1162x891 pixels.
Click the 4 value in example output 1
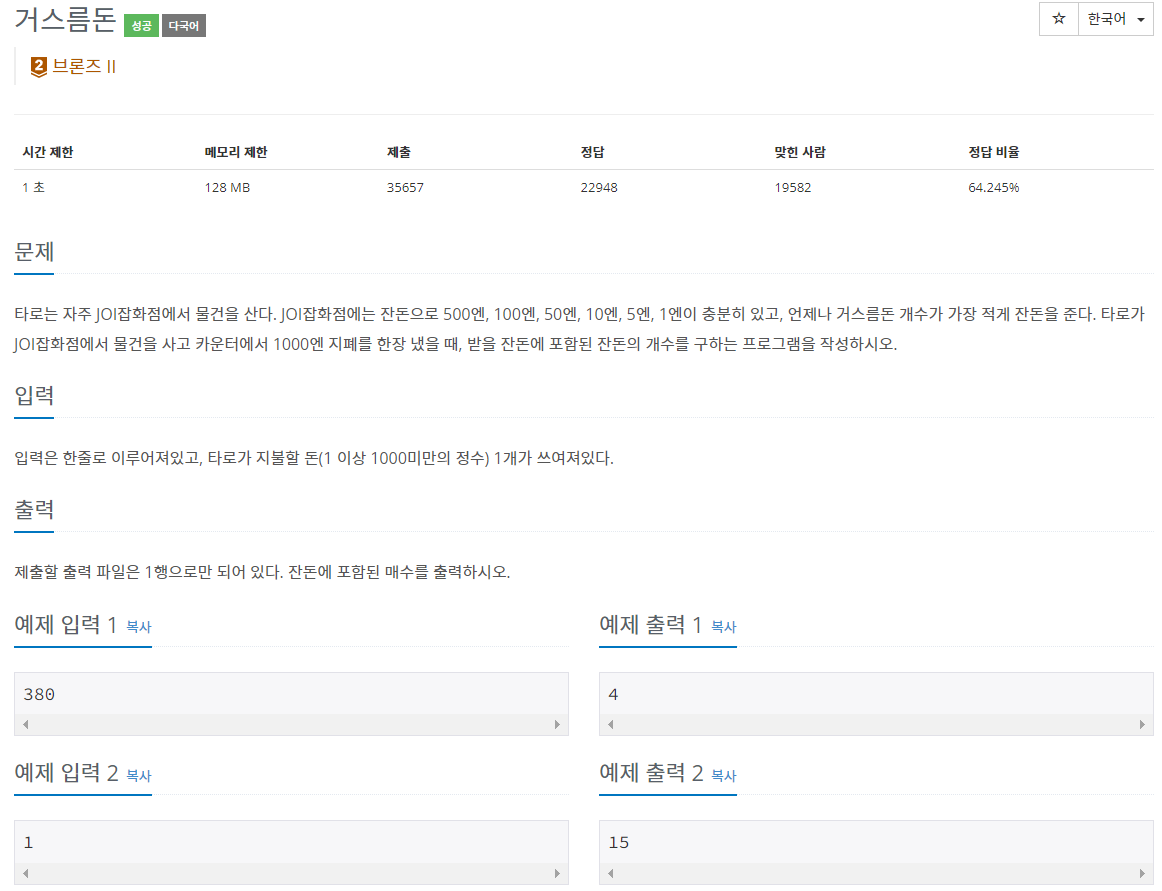[x=613, y=695]
